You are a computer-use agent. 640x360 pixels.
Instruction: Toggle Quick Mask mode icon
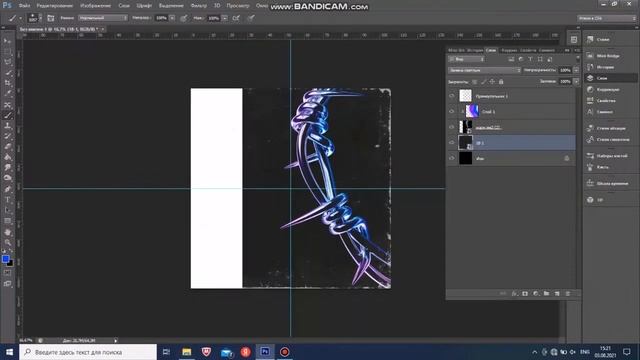pos(8,273)
